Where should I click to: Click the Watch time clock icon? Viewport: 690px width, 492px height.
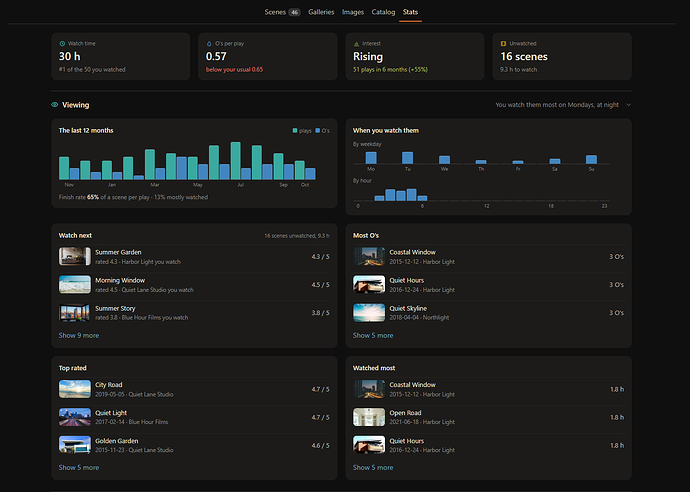point(62,44)
